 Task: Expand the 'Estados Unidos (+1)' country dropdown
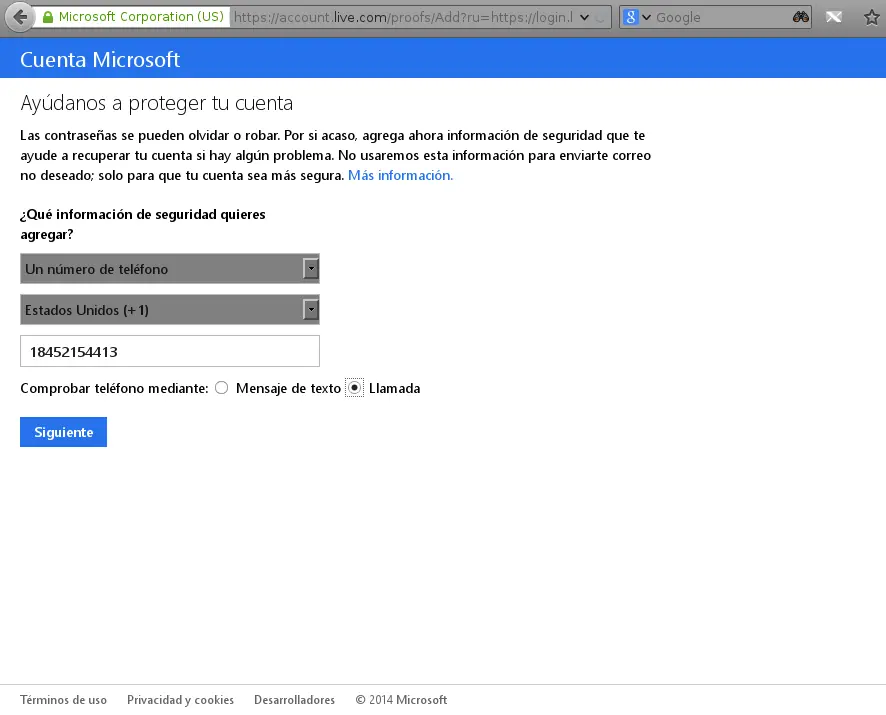[x=170, y=310]
